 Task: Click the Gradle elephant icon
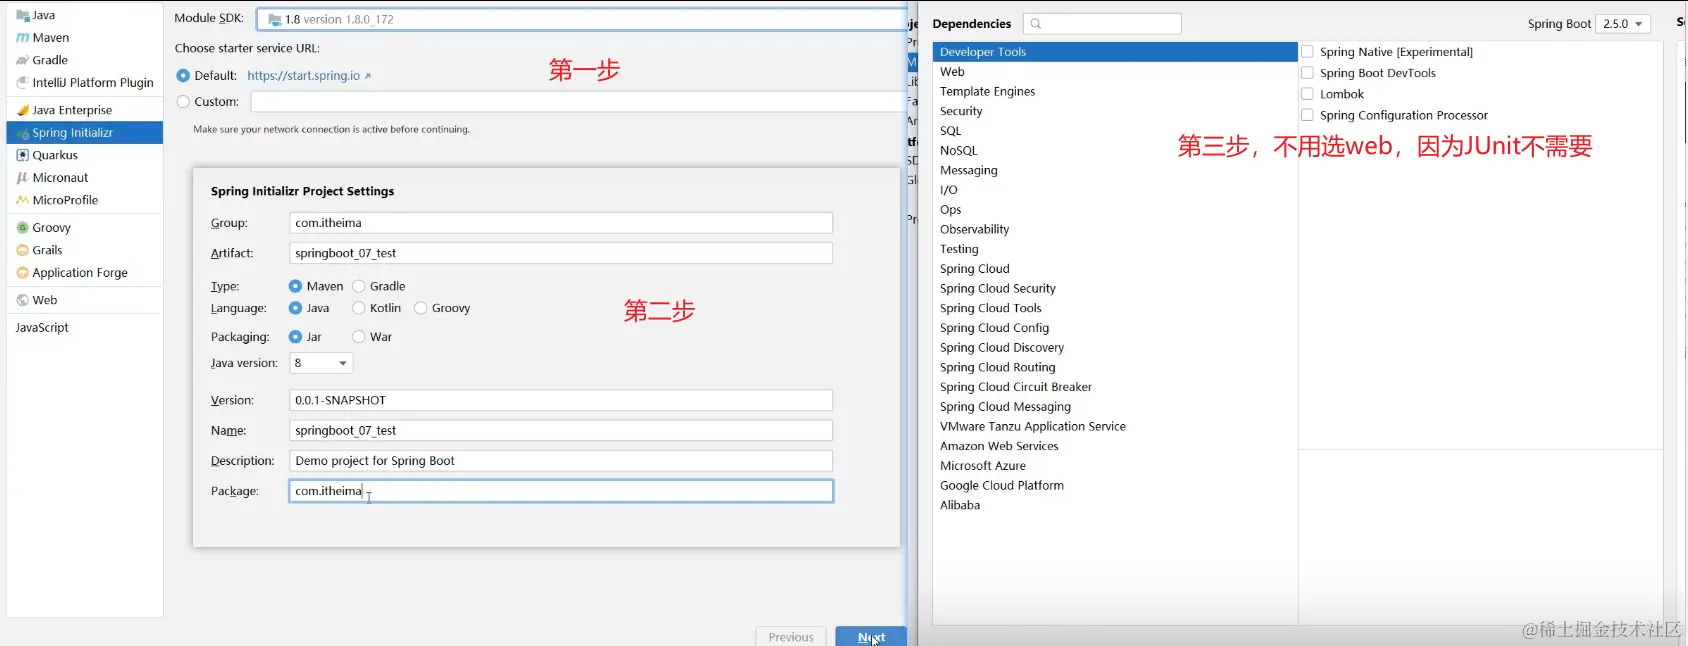[22, 60]
